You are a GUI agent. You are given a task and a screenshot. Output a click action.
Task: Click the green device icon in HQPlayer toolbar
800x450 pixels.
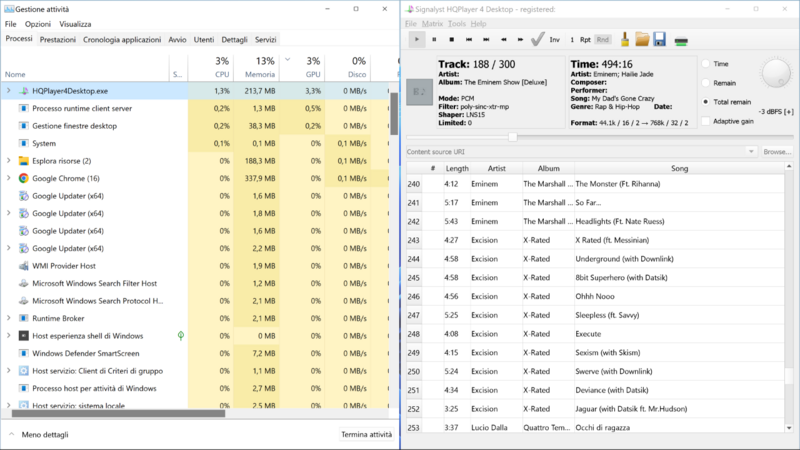681,41
